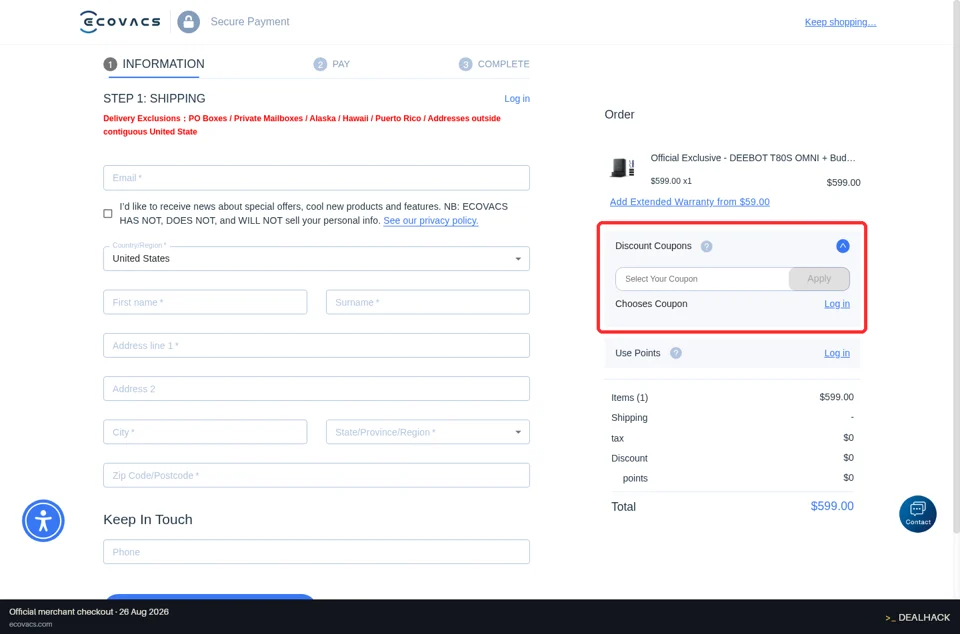Image resolution: width=960 pixels, height=634 pixels.
Task: Click the Total amount $599.00
Action: pos(832,506)
